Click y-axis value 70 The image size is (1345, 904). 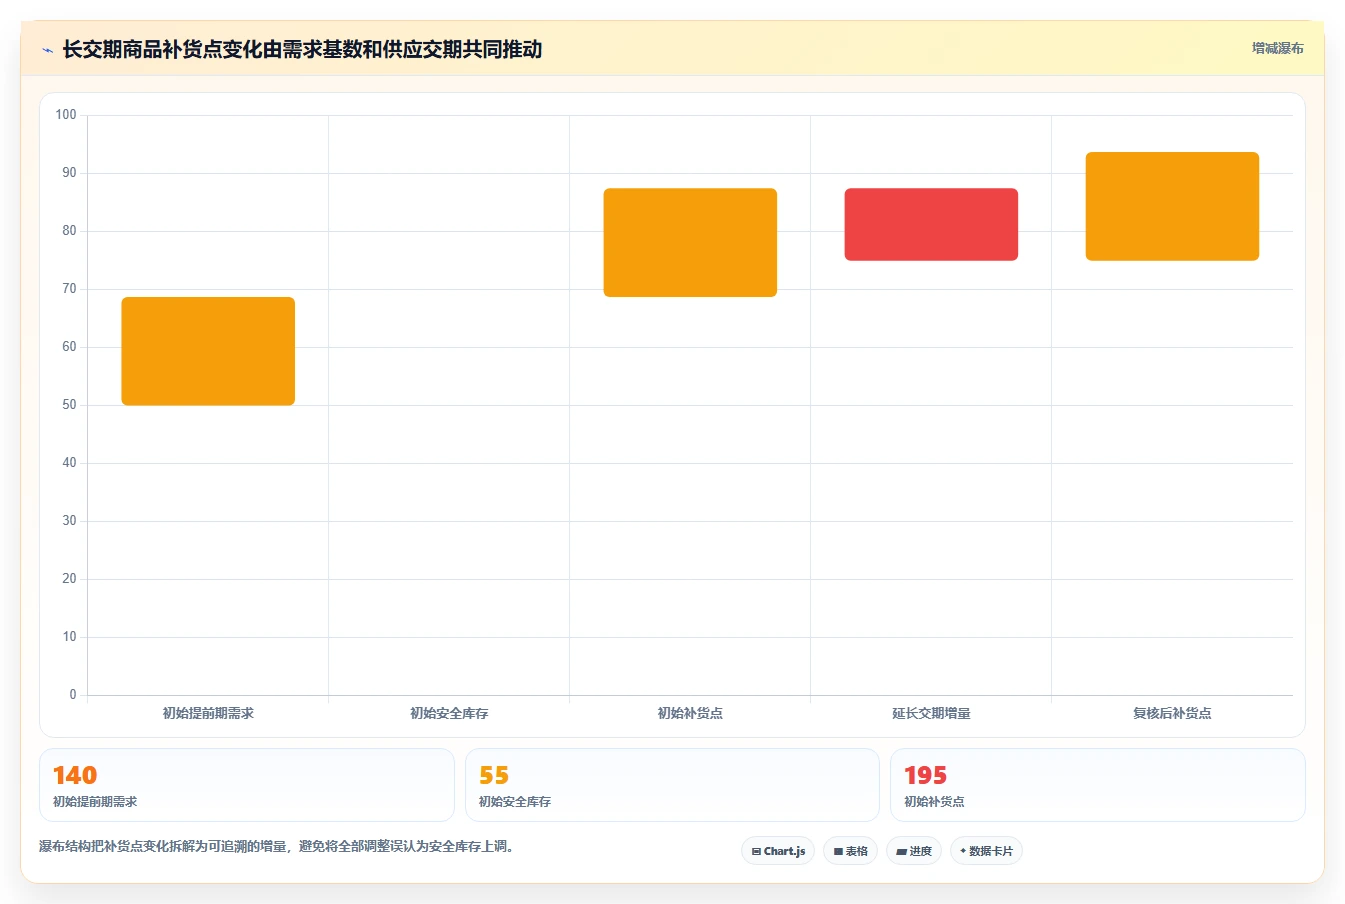tap(69, 289)
